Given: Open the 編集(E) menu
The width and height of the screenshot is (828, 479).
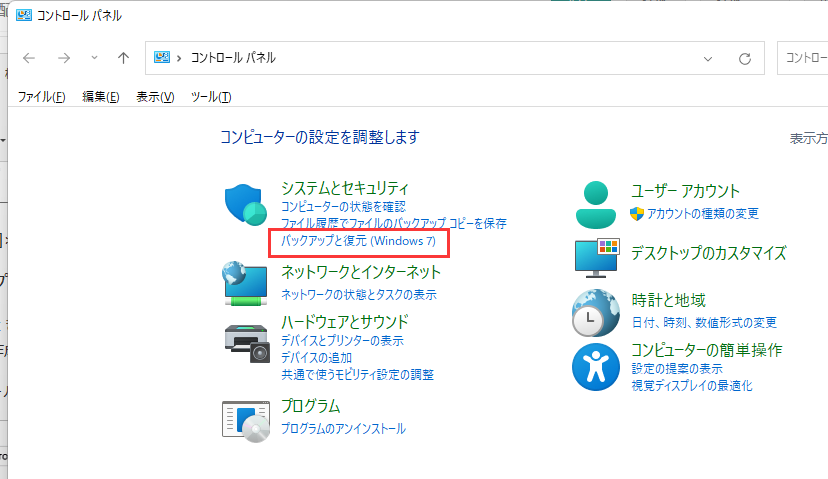Looking at the screenshot, I should coord(100,97).
